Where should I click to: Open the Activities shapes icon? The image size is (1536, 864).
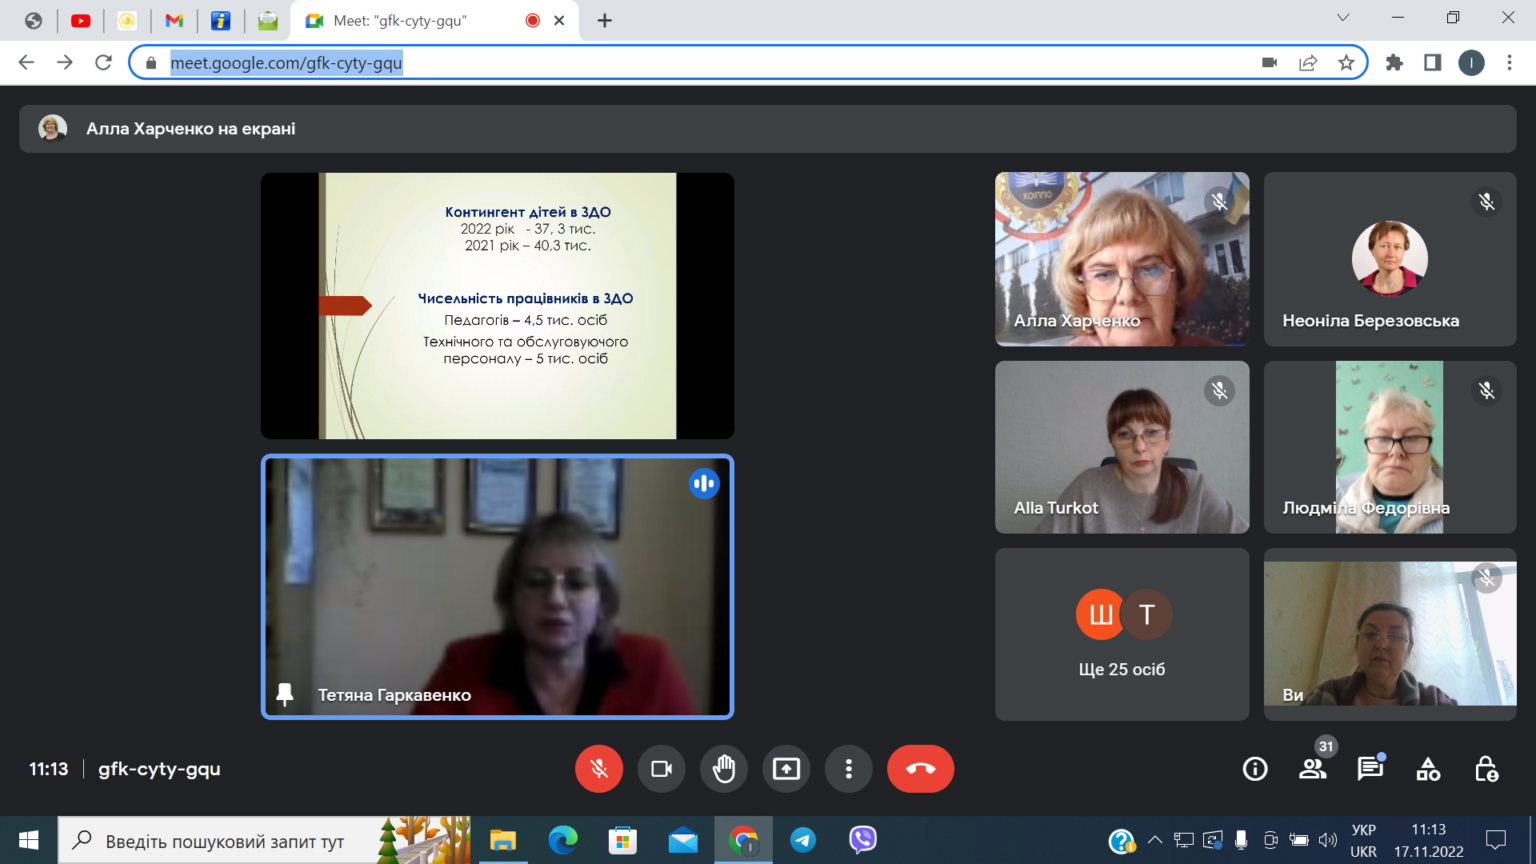(x=1428, y=769)
